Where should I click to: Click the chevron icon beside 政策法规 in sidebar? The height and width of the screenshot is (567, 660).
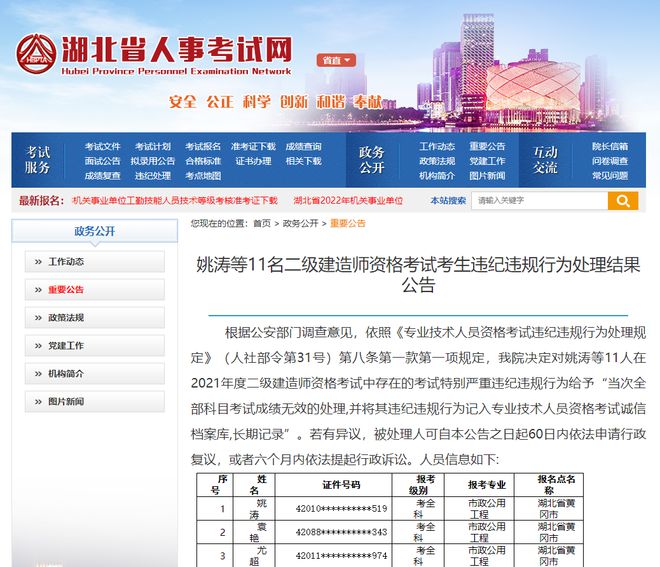click(37, 318)
